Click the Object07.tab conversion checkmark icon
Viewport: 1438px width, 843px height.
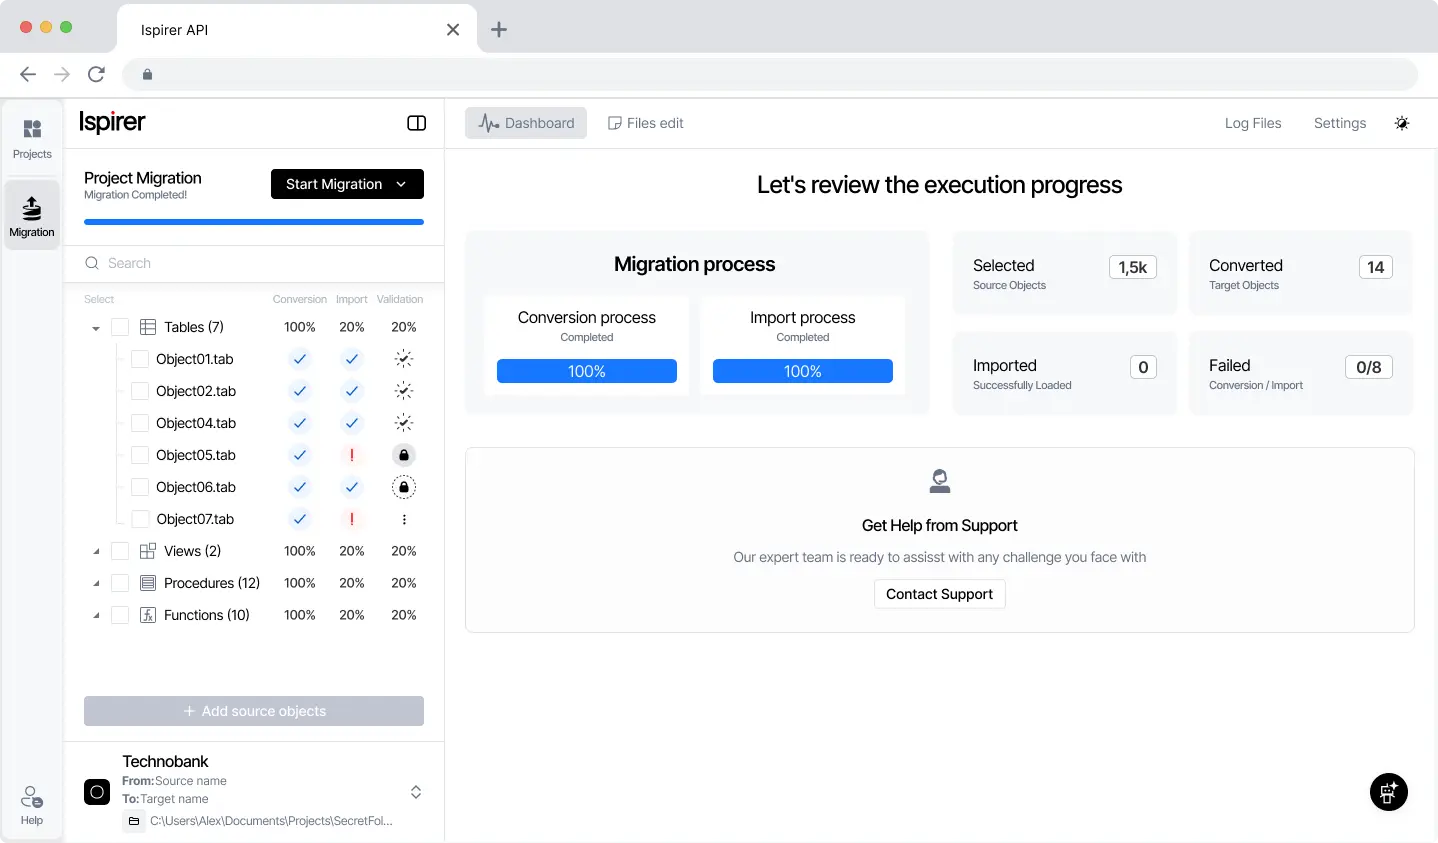coord(300,519)
